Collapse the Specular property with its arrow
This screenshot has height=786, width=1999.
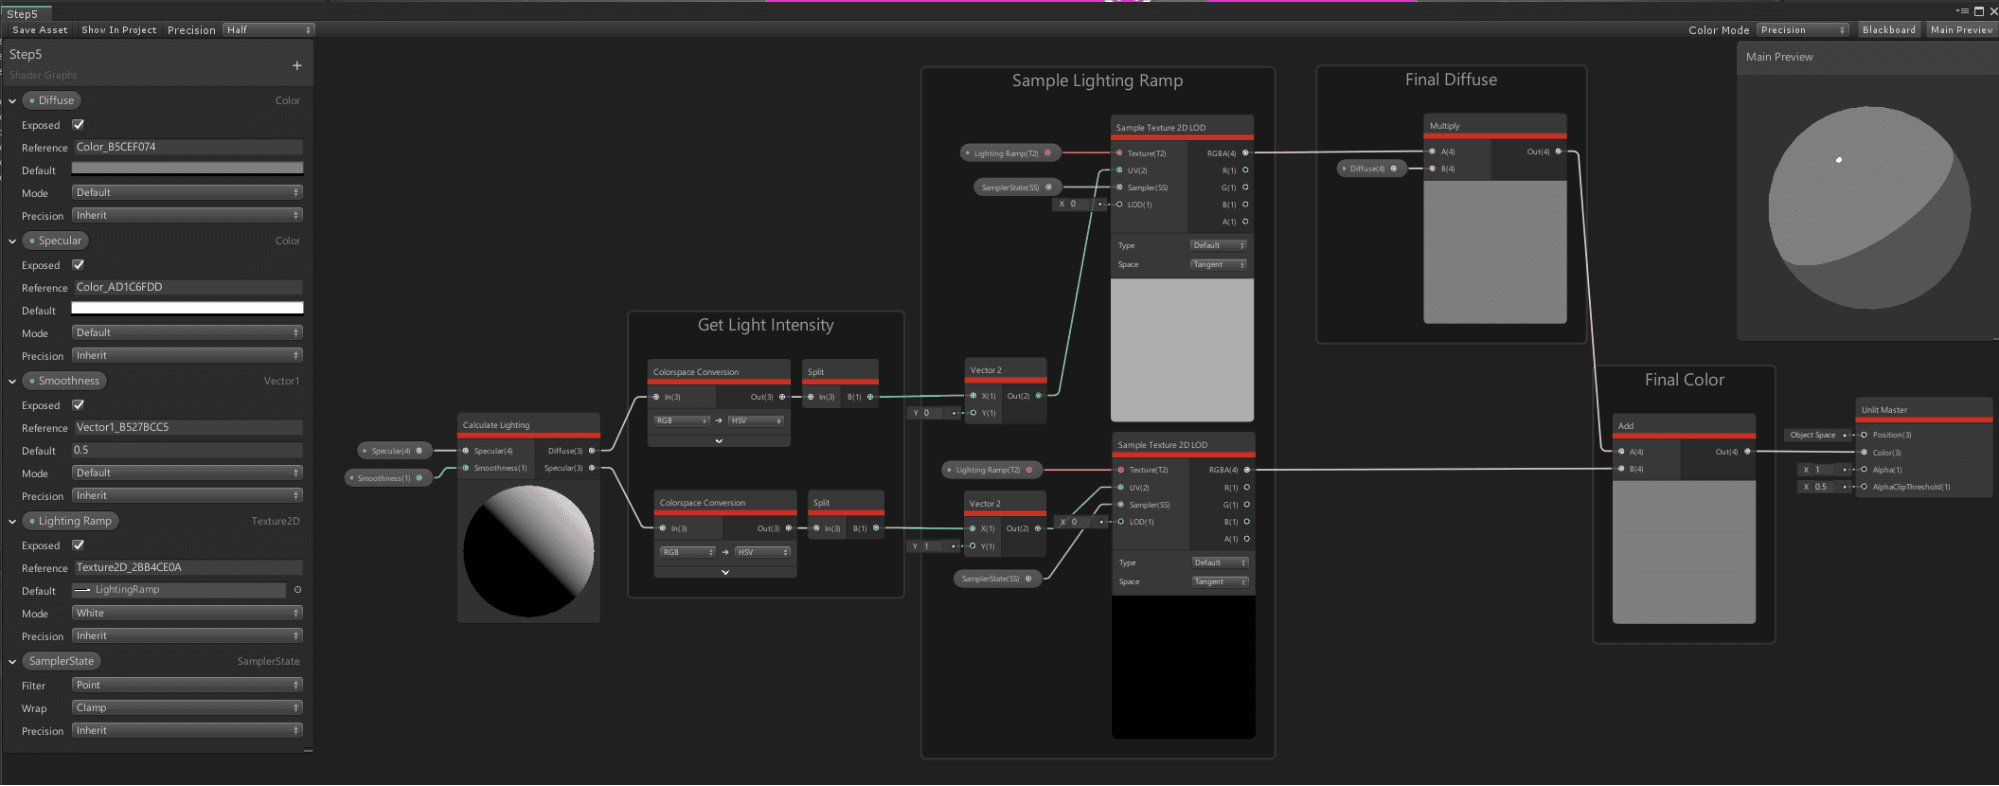point(12,241)
